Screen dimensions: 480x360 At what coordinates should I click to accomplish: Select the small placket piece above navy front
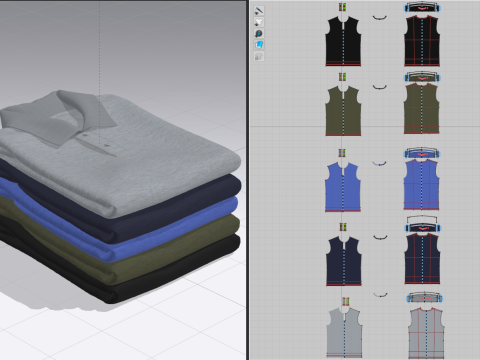click(343, 227)
